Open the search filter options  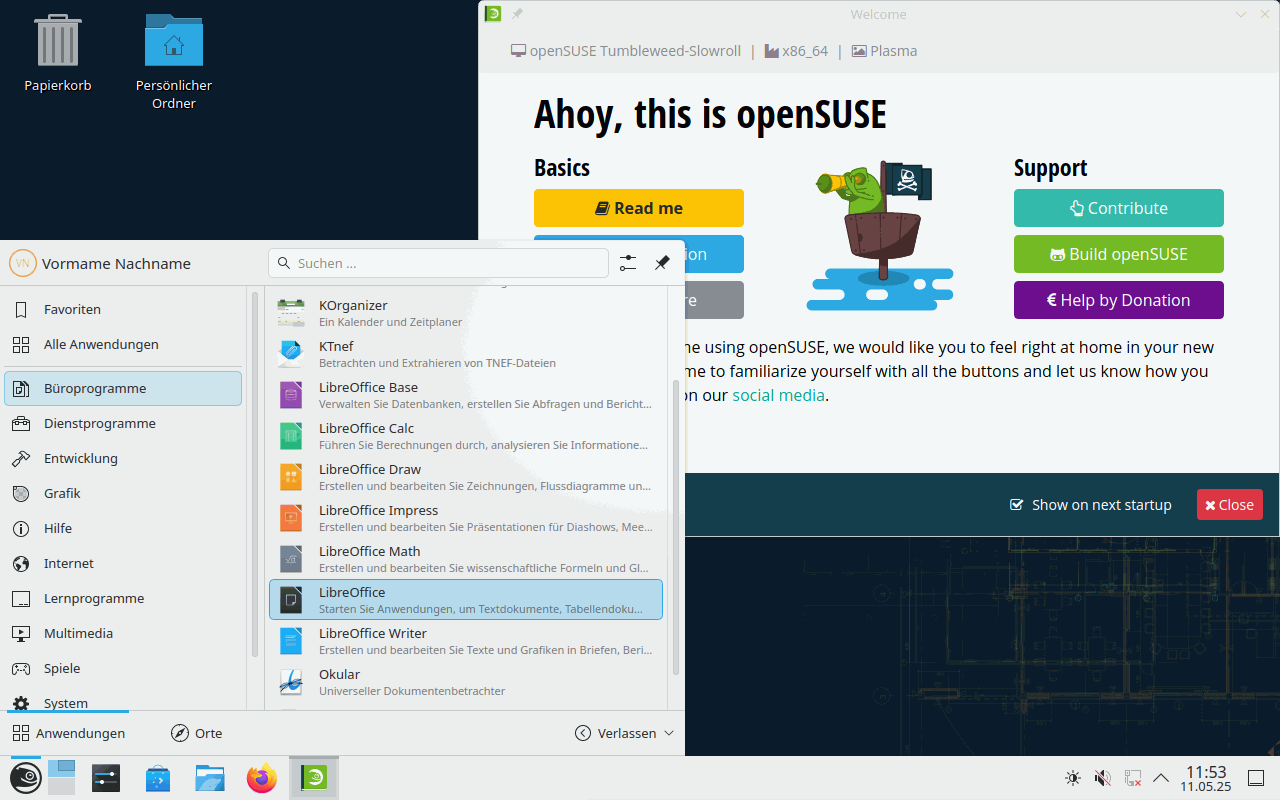pyautogui.click(x=628, y=262)
